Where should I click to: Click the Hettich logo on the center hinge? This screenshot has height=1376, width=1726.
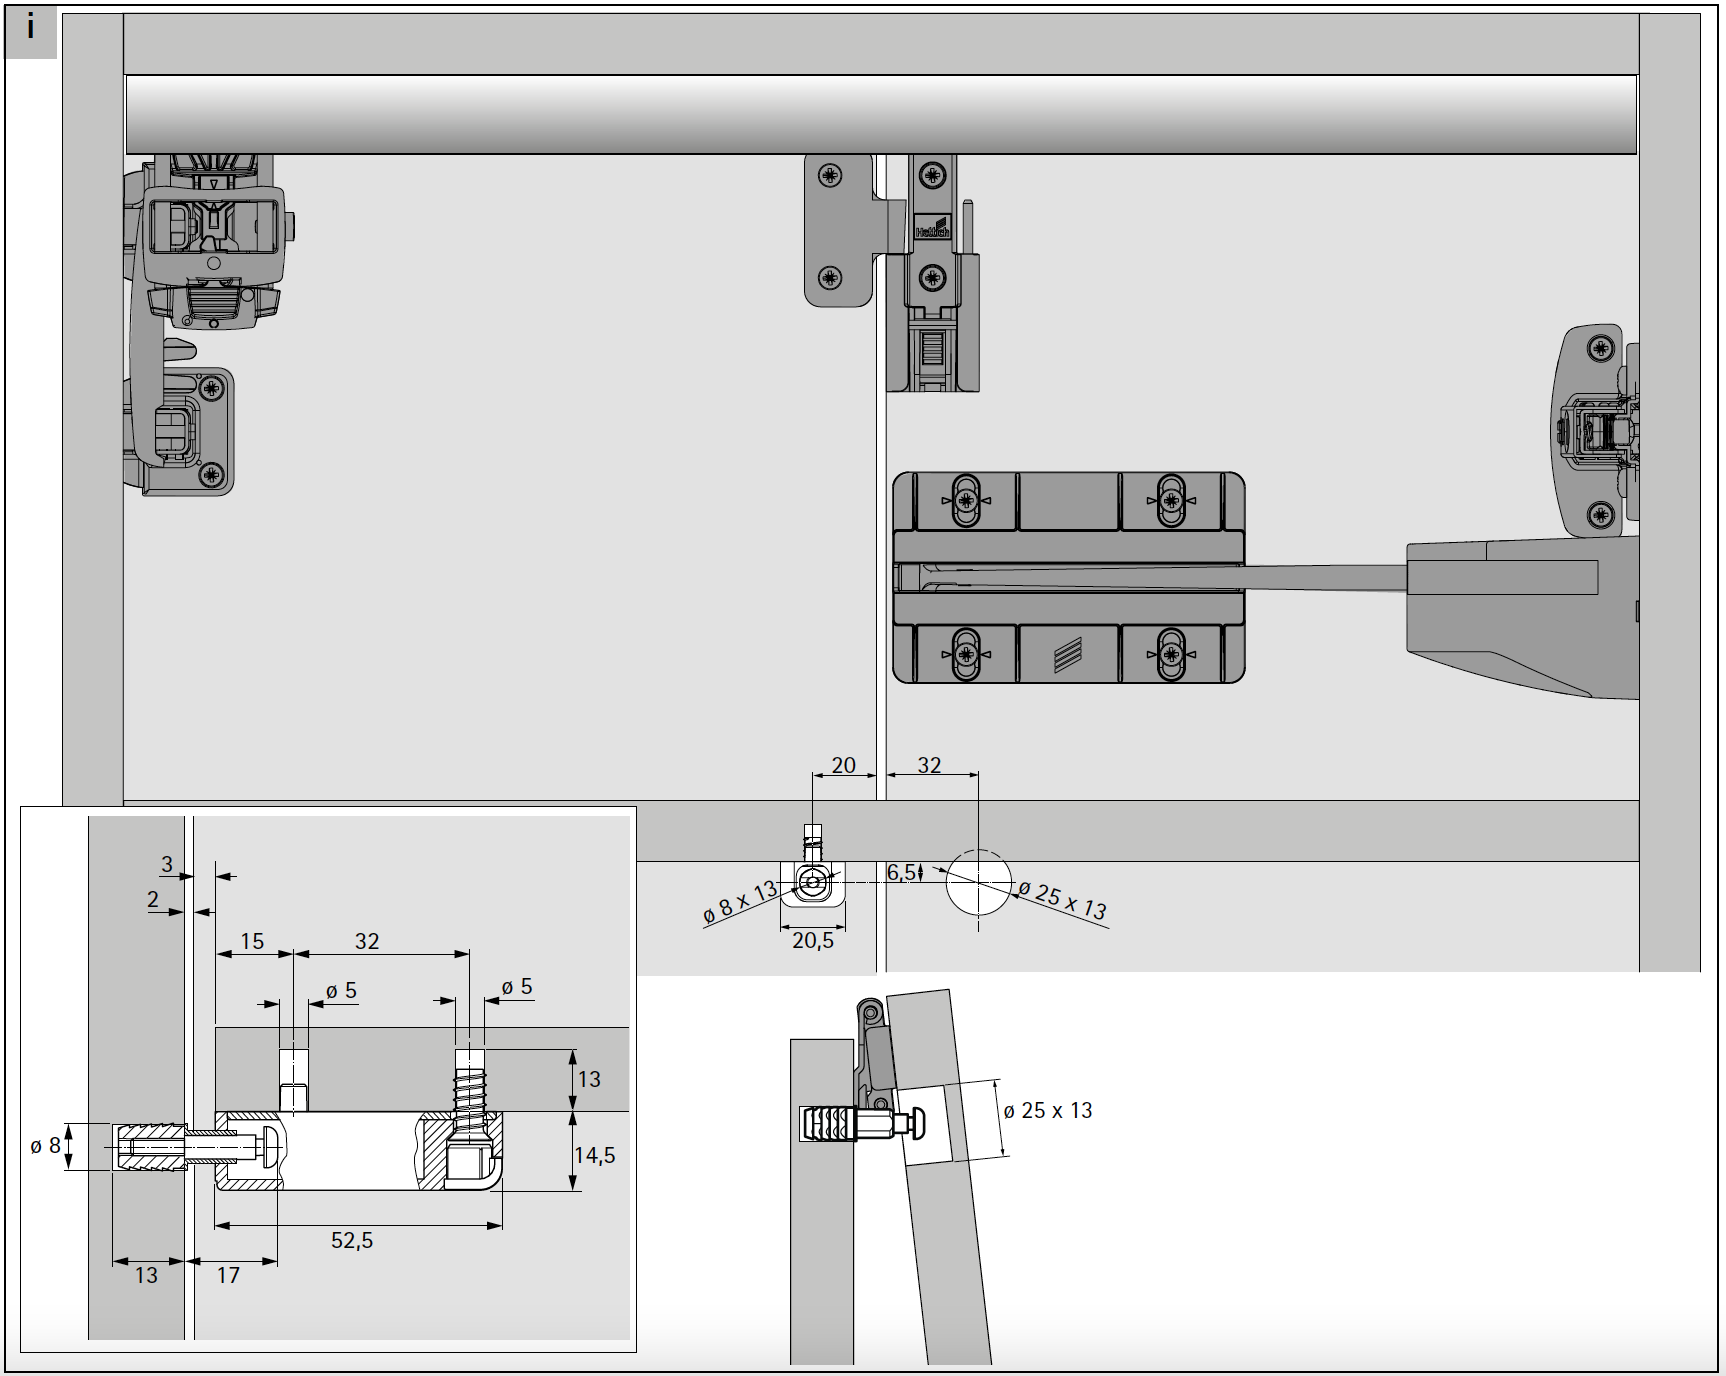point(931,227)
